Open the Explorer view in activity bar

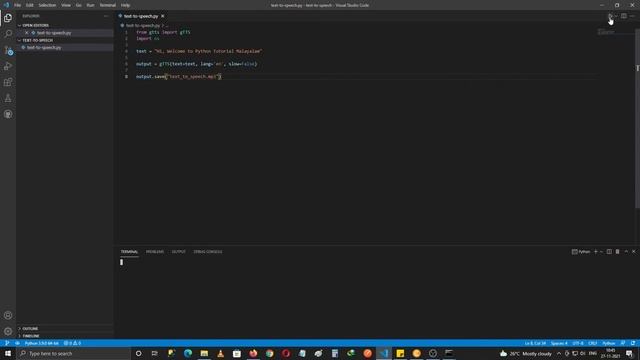(8, 18)
